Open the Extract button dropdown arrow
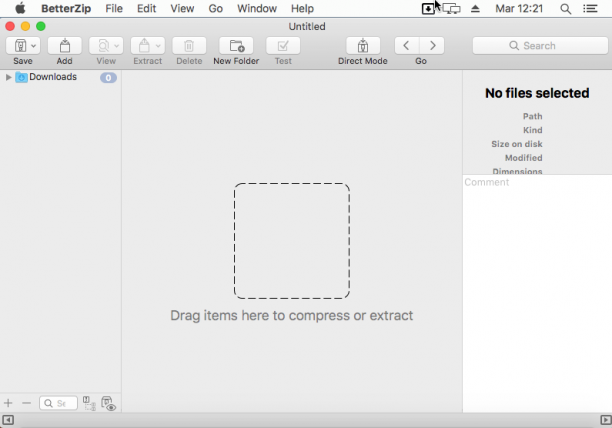 (158, 46)
